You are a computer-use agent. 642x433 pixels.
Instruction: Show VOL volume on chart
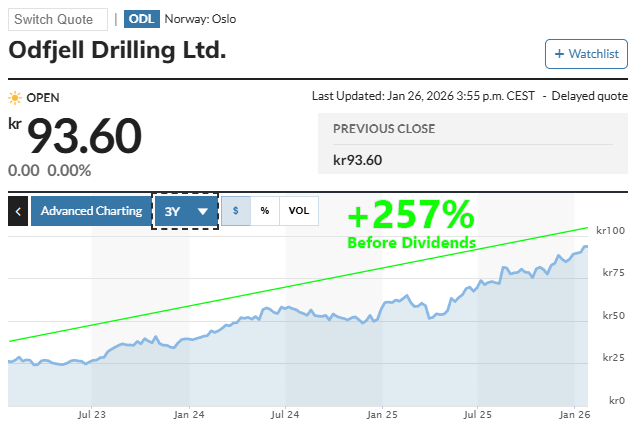tap(299, 211)
